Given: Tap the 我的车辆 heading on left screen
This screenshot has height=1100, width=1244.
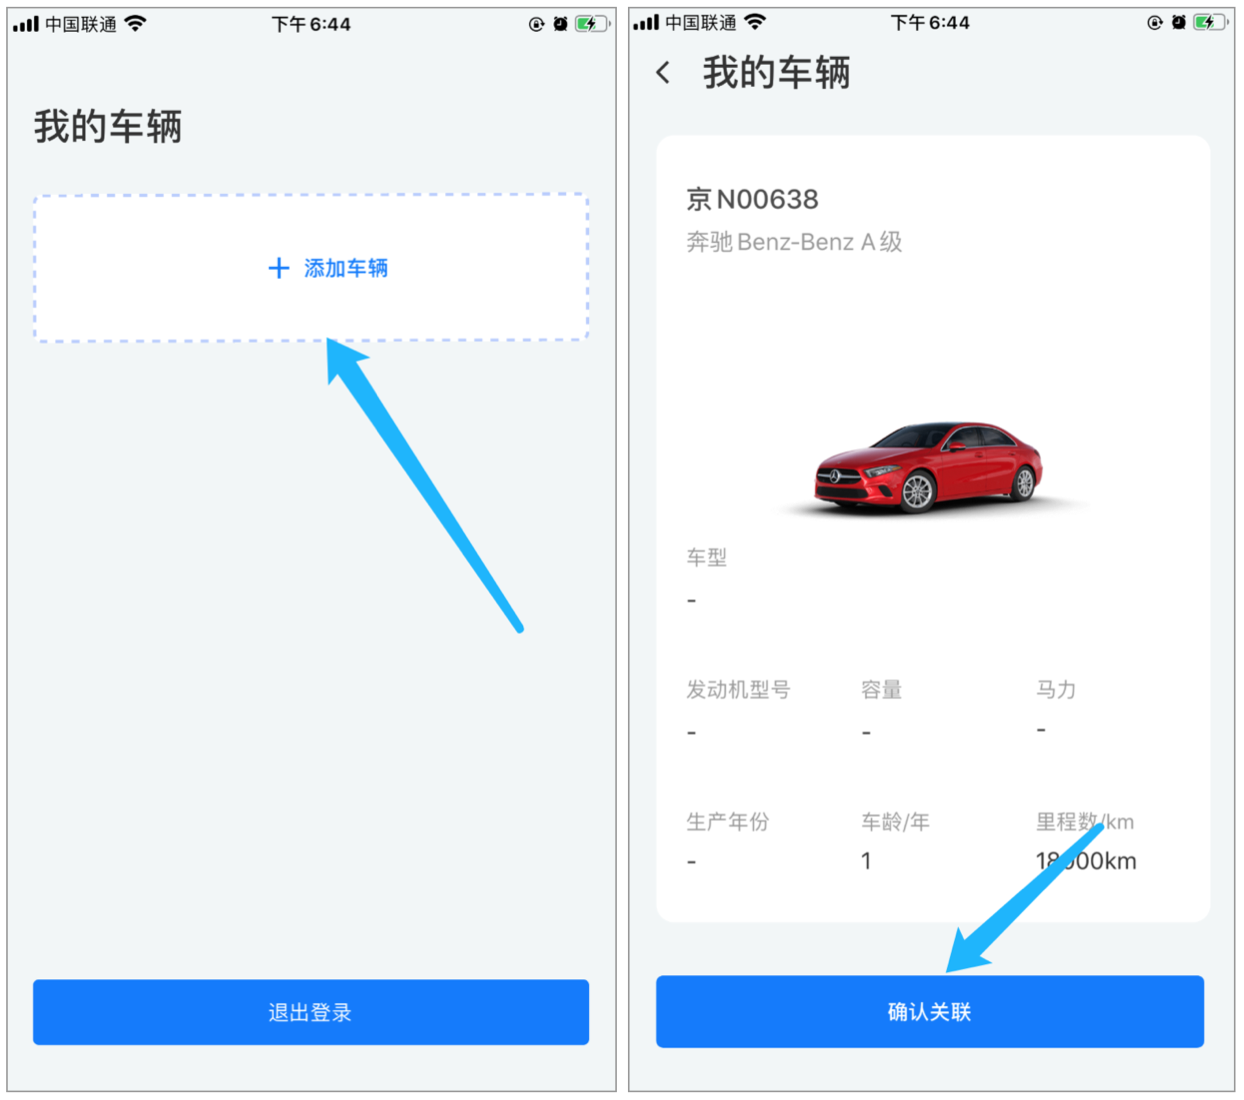Looking at the screenshot, I should tap(108, 126).
